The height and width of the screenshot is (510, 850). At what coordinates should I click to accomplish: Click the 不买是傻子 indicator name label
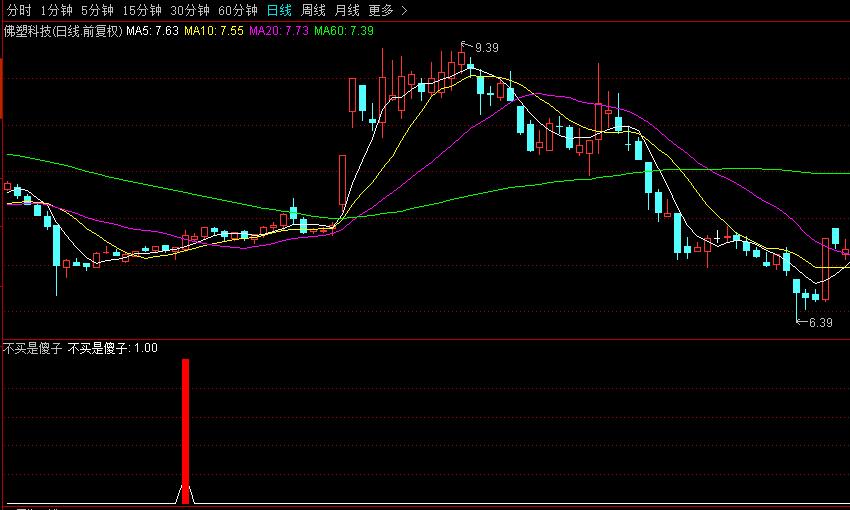33,348
